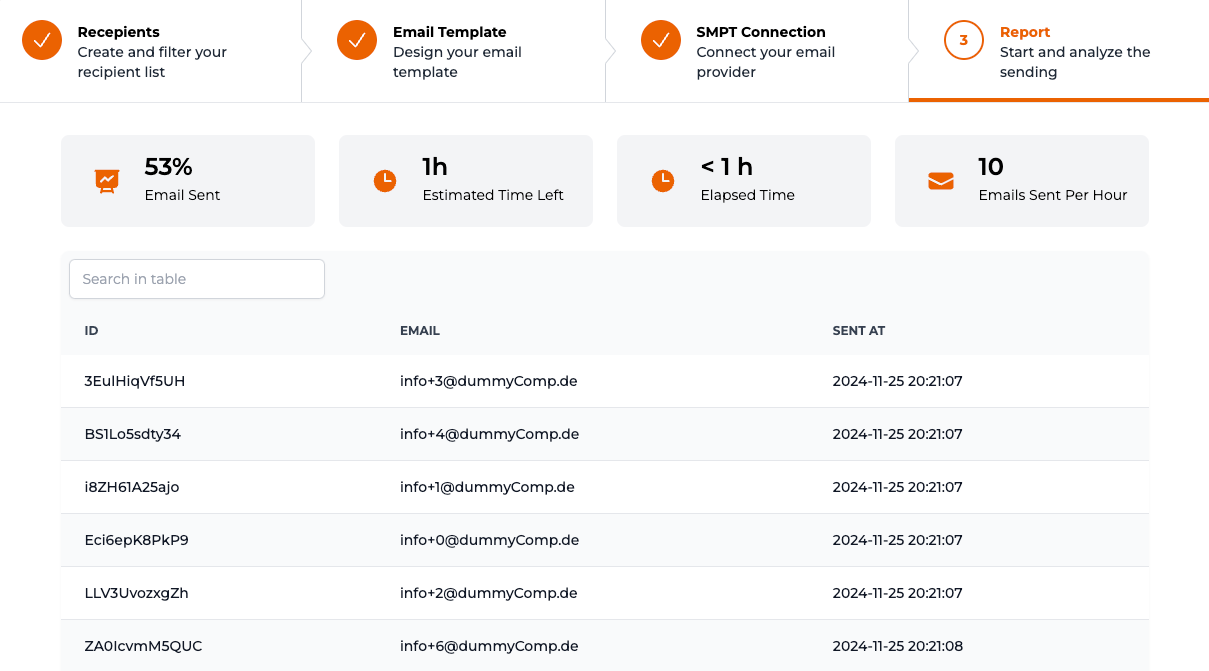Click the Search in table field
Screen dimensions: 1209x671
[x=196, y=279]
